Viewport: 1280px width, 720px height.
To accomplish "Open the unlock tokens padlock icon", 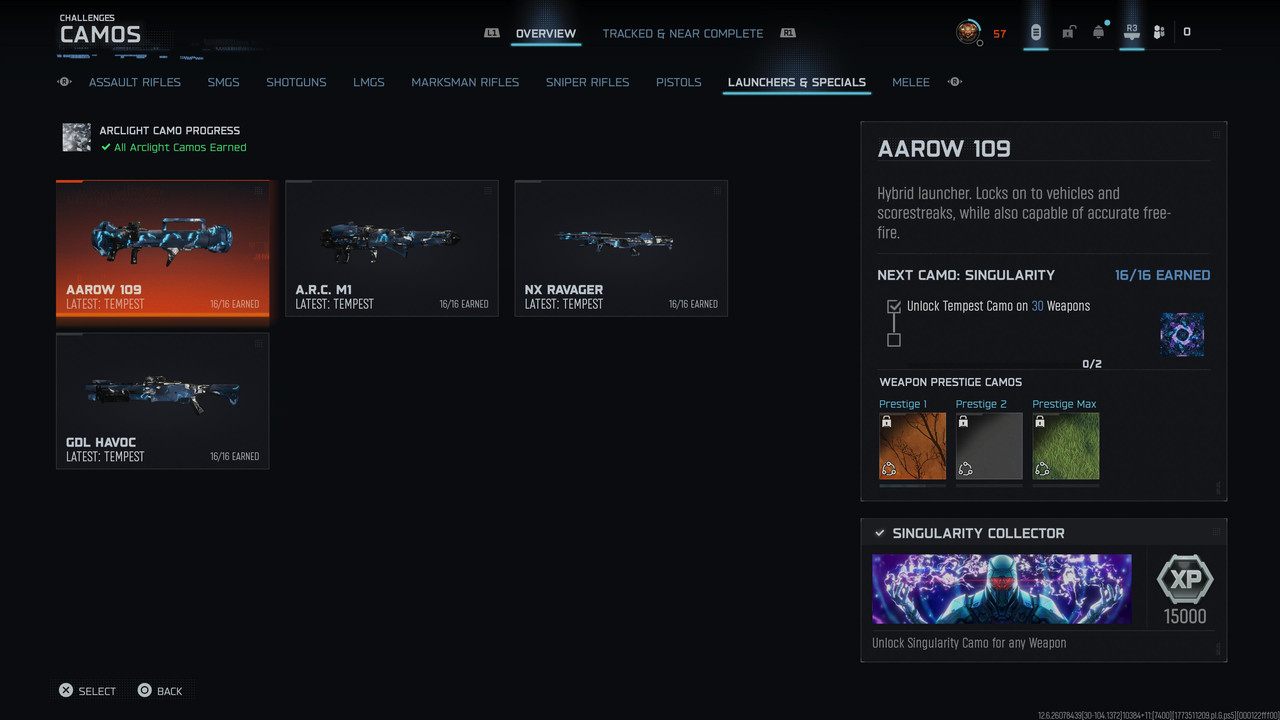I will [1068, 32].
